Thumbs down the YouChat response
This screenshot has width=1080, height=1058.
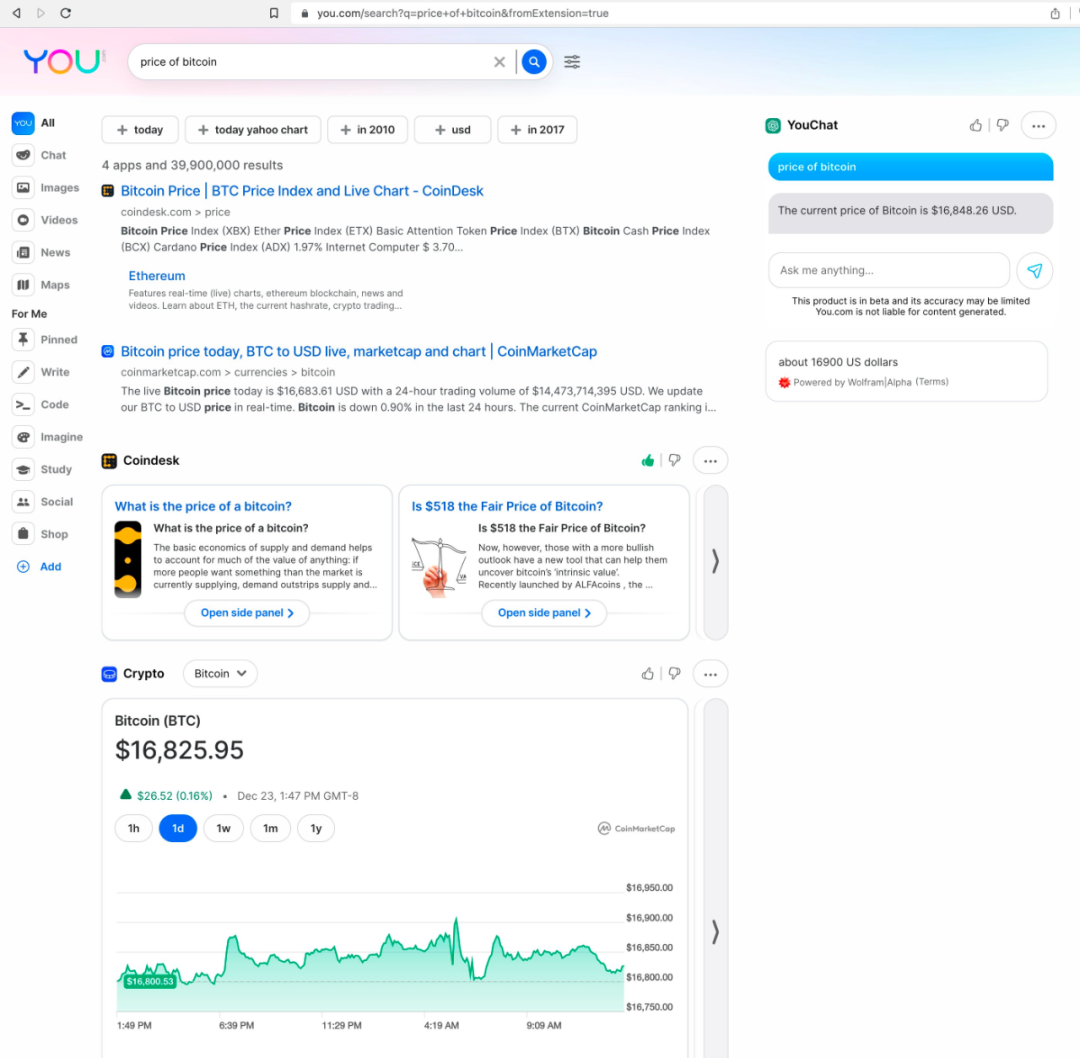(x=1002, y=125)
